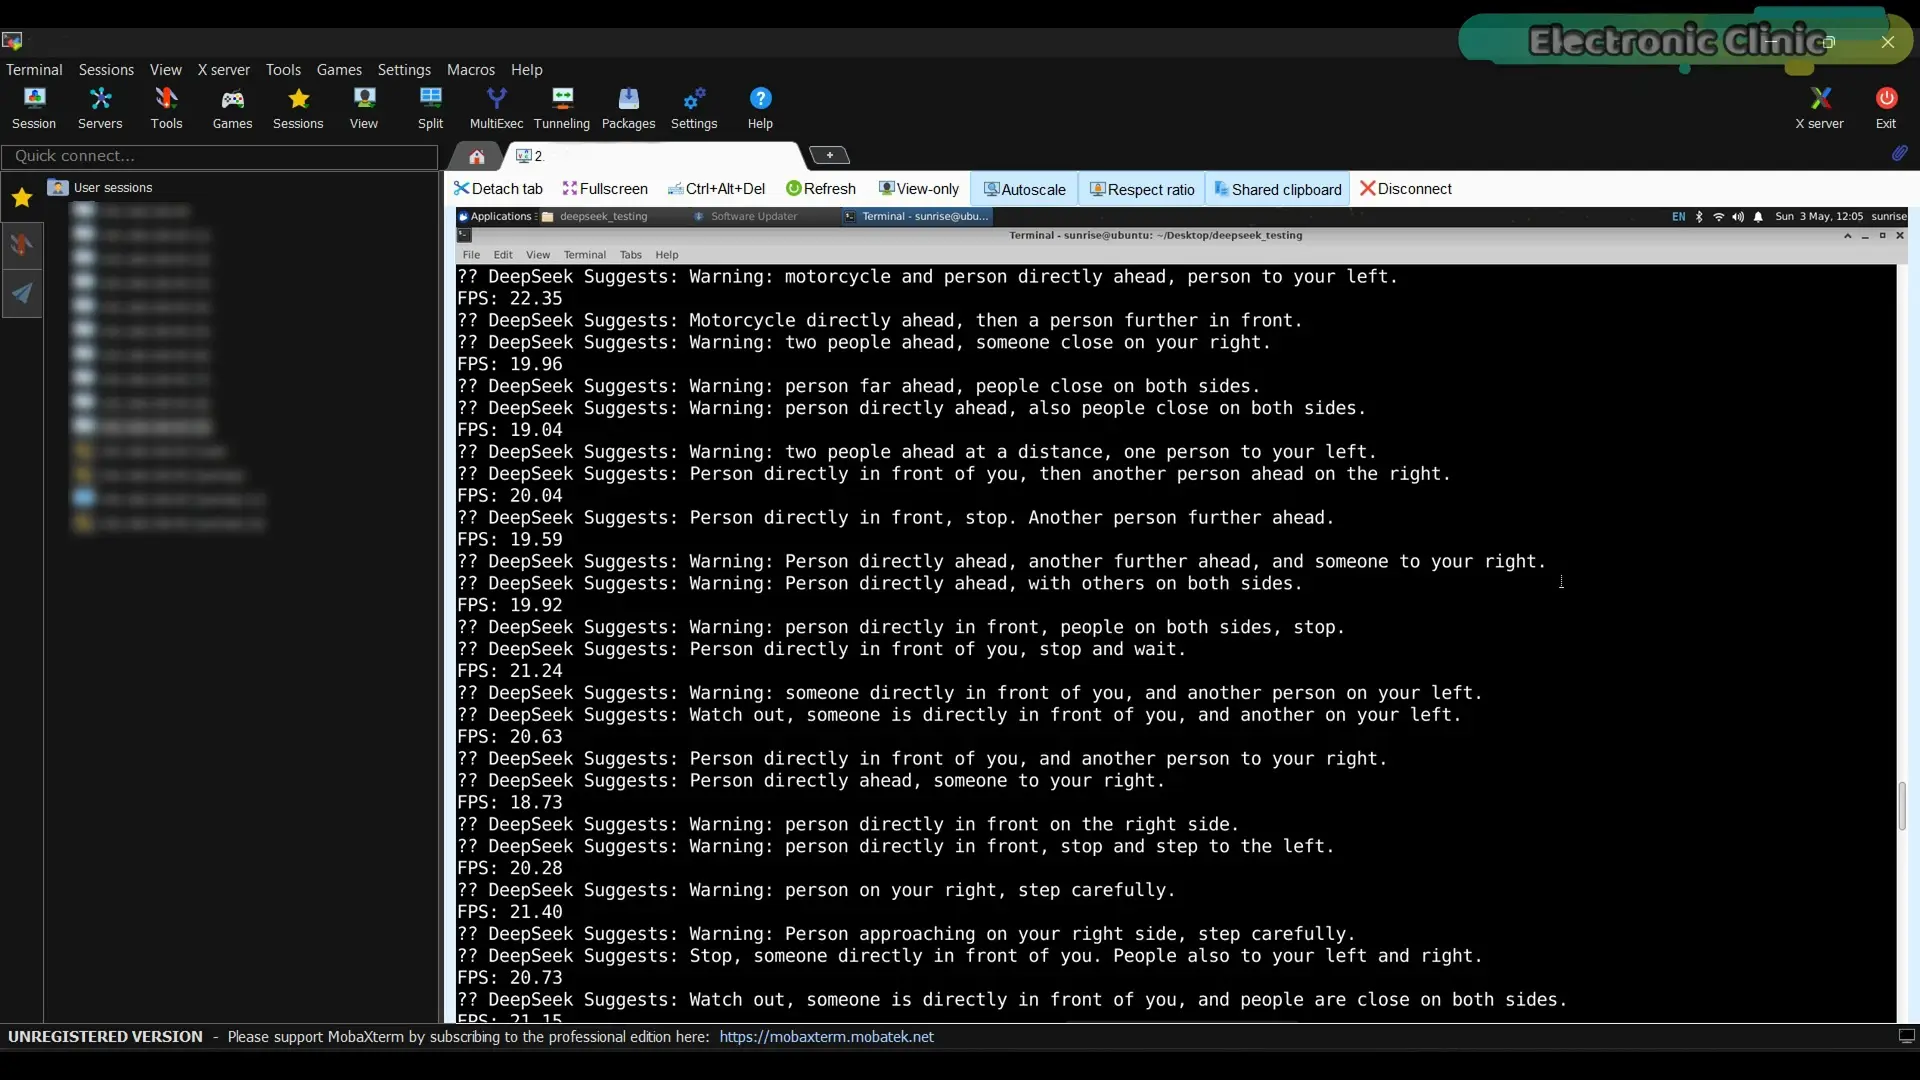Open the Help toolbar icon
This screenshot has width=1920, height=1080.
click(x=760, y=108)
